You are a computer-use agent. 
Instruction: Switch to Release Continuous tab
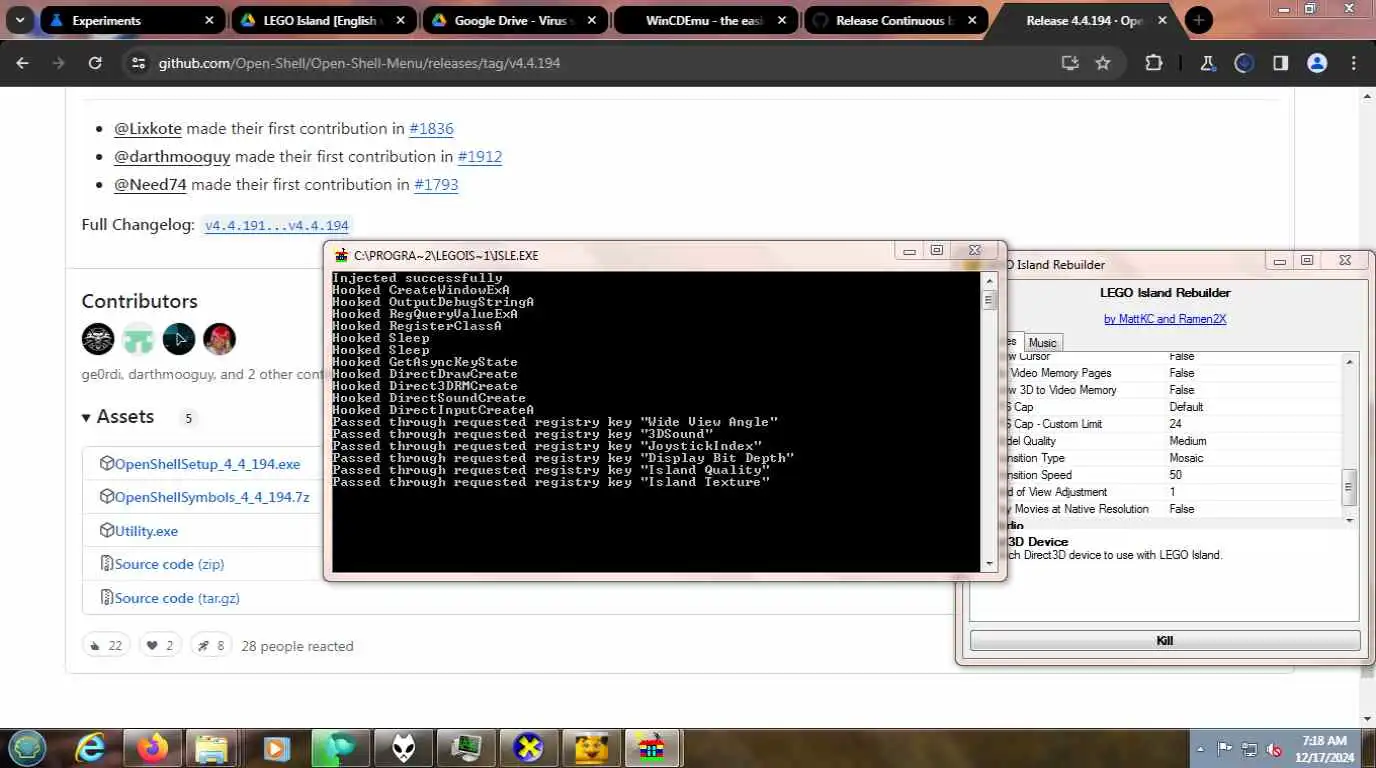[897, 20]
